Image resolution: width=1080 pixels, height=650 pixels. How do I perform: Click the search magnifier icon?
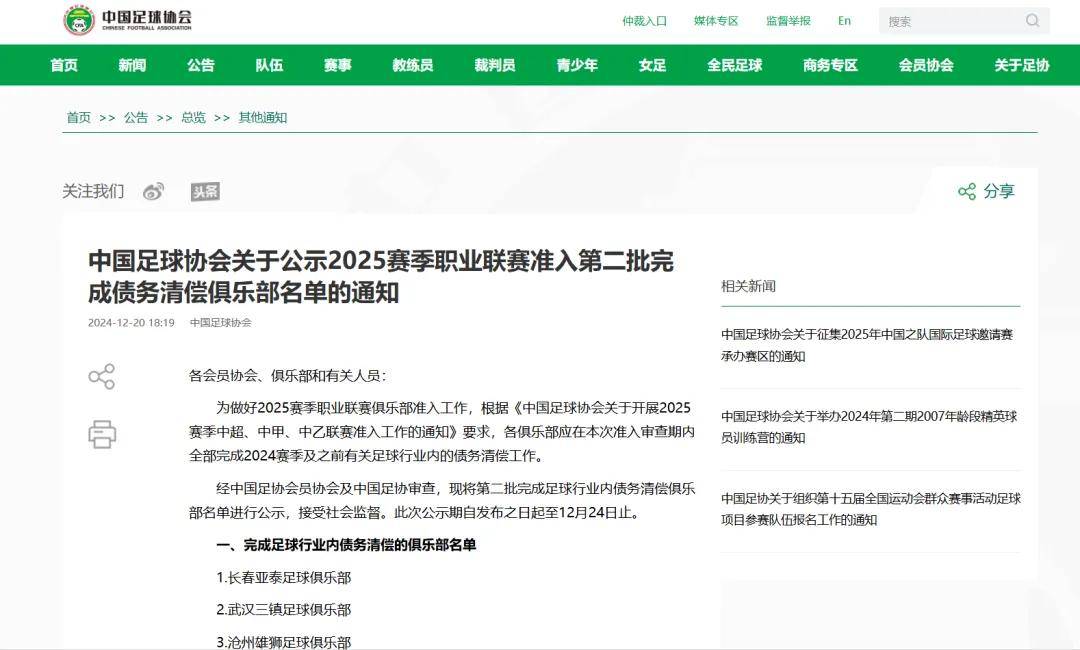click(1032, 21)
